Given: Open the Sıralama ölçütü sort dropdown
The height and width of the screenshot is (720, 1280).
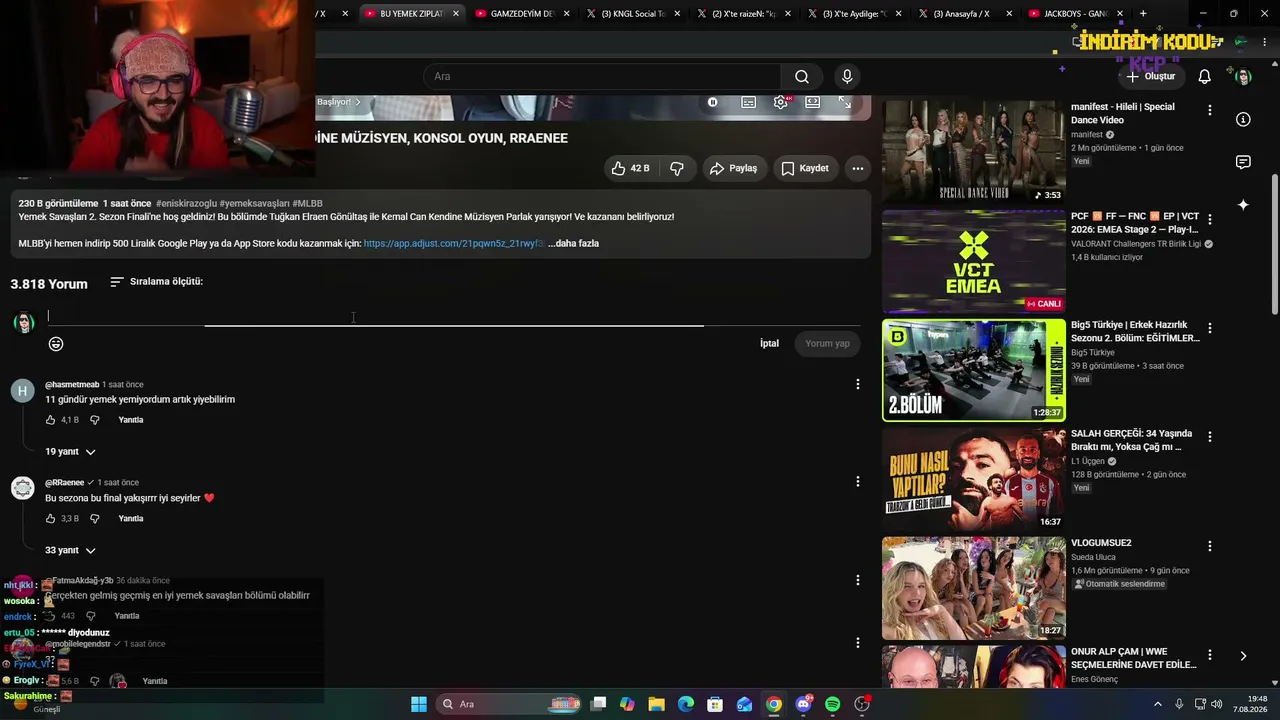Looking at the screenshot, I should (x=156, y=282).
